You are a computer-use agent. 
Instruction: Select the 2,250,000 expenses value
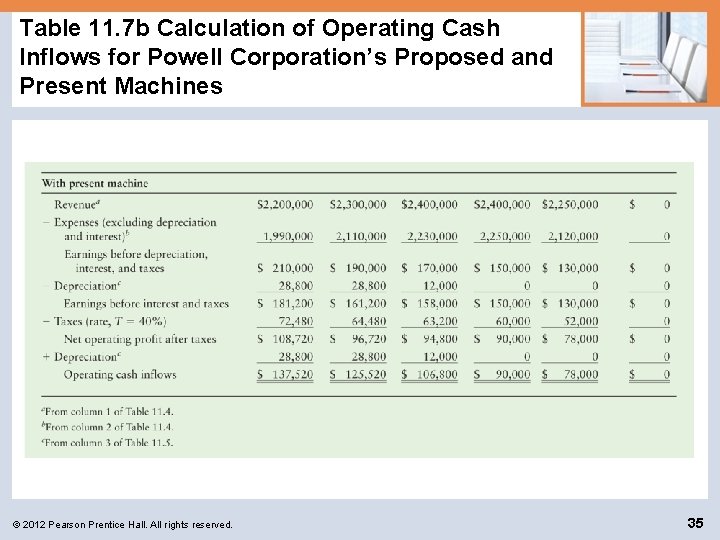pos(505,236)
